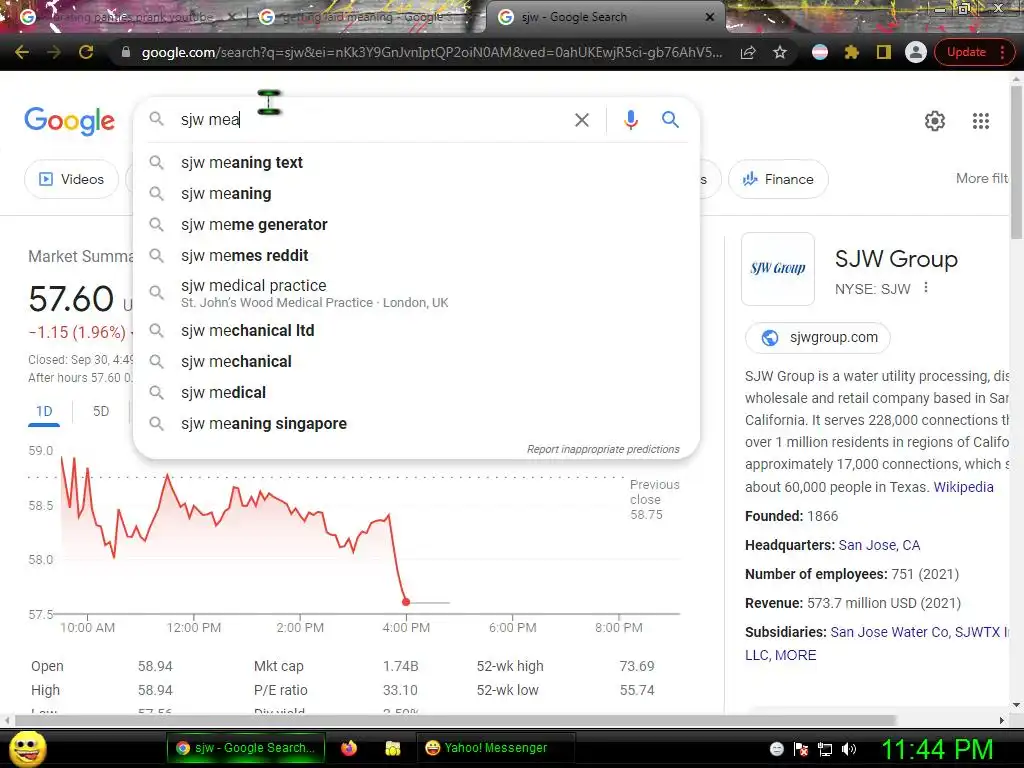Choose suggestion 'sjw meme generator'
The height and width of the screenshot is (768, 1024).
416,225
